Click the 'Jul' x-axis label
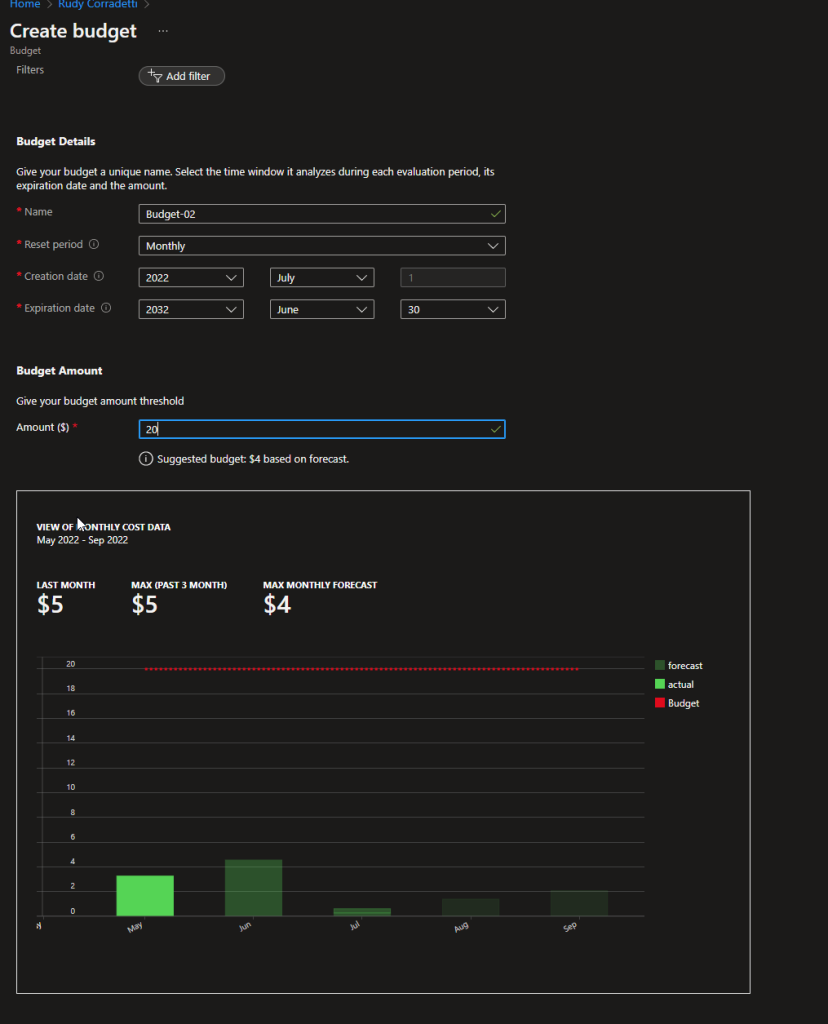The image size is (828, 1024). pyautogui.click(x=355, y=926)
